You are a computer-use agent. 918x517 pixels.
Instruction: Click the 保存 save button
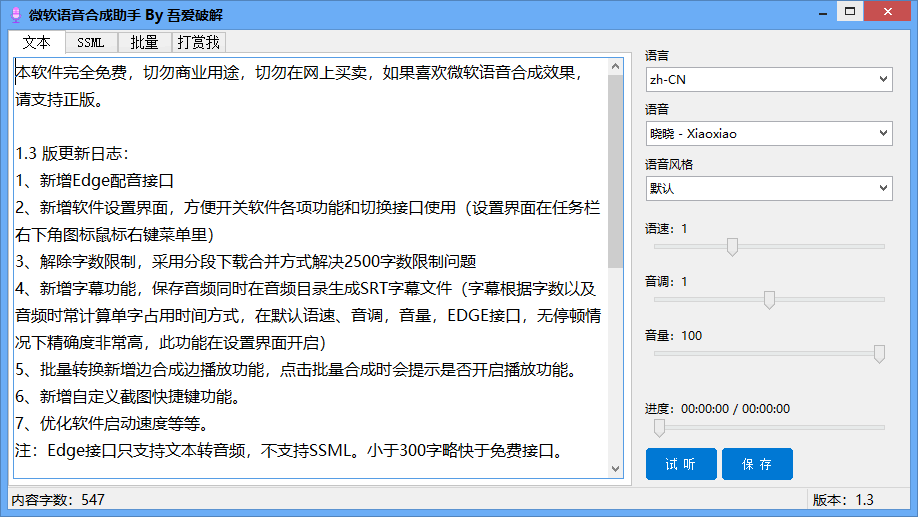click(757, 464)
